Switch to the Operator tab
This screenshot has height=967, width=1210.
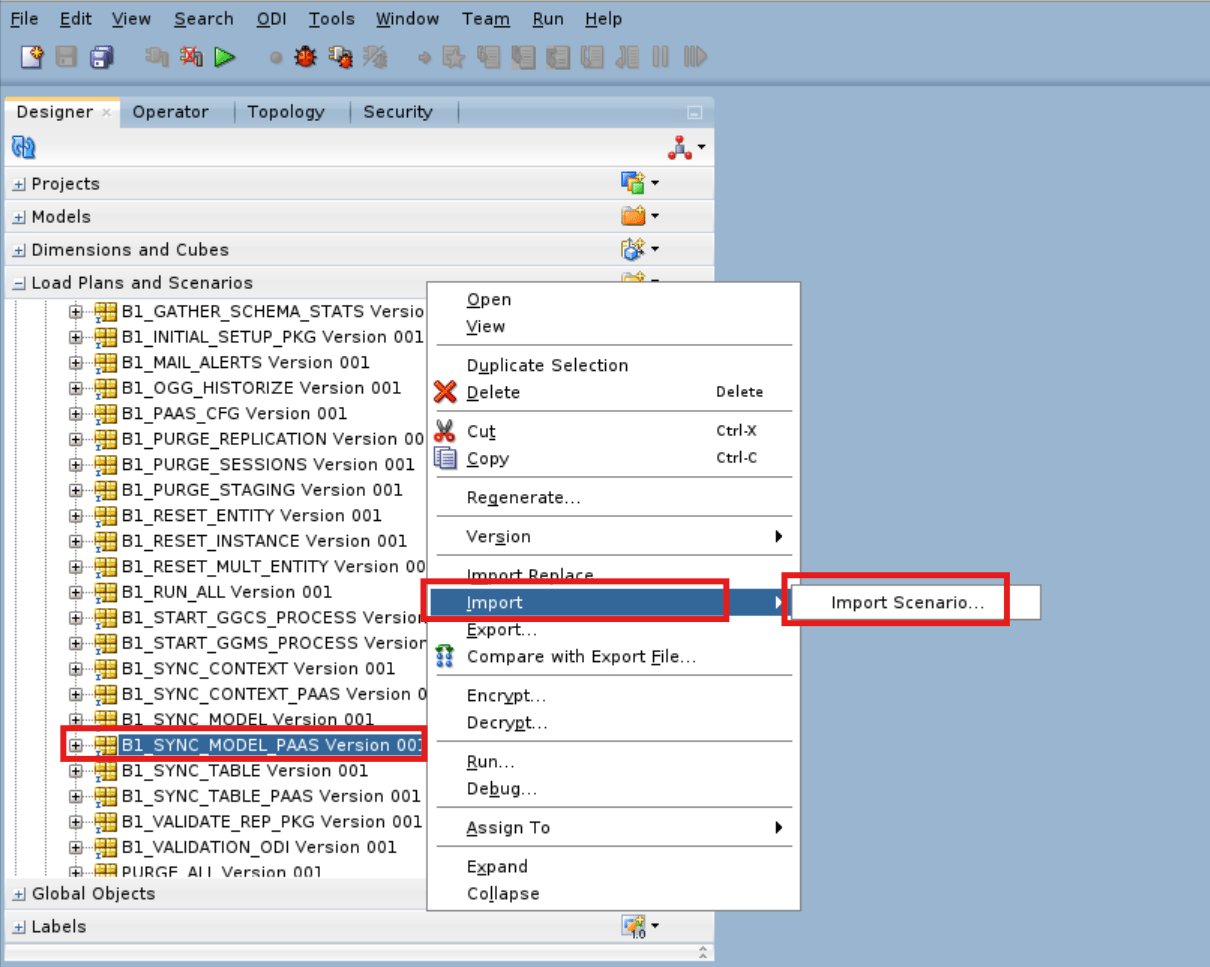click(x=170, y=112)
